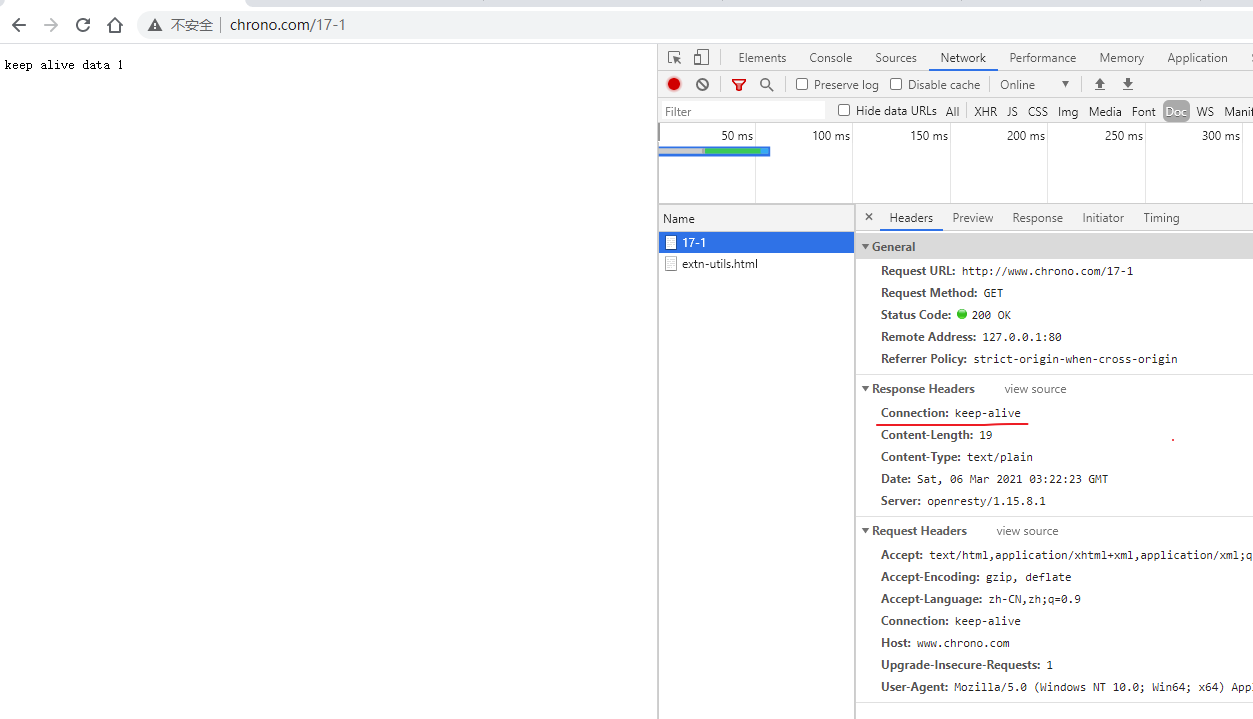Click the export HAR download arrow

click(1128, 85)
